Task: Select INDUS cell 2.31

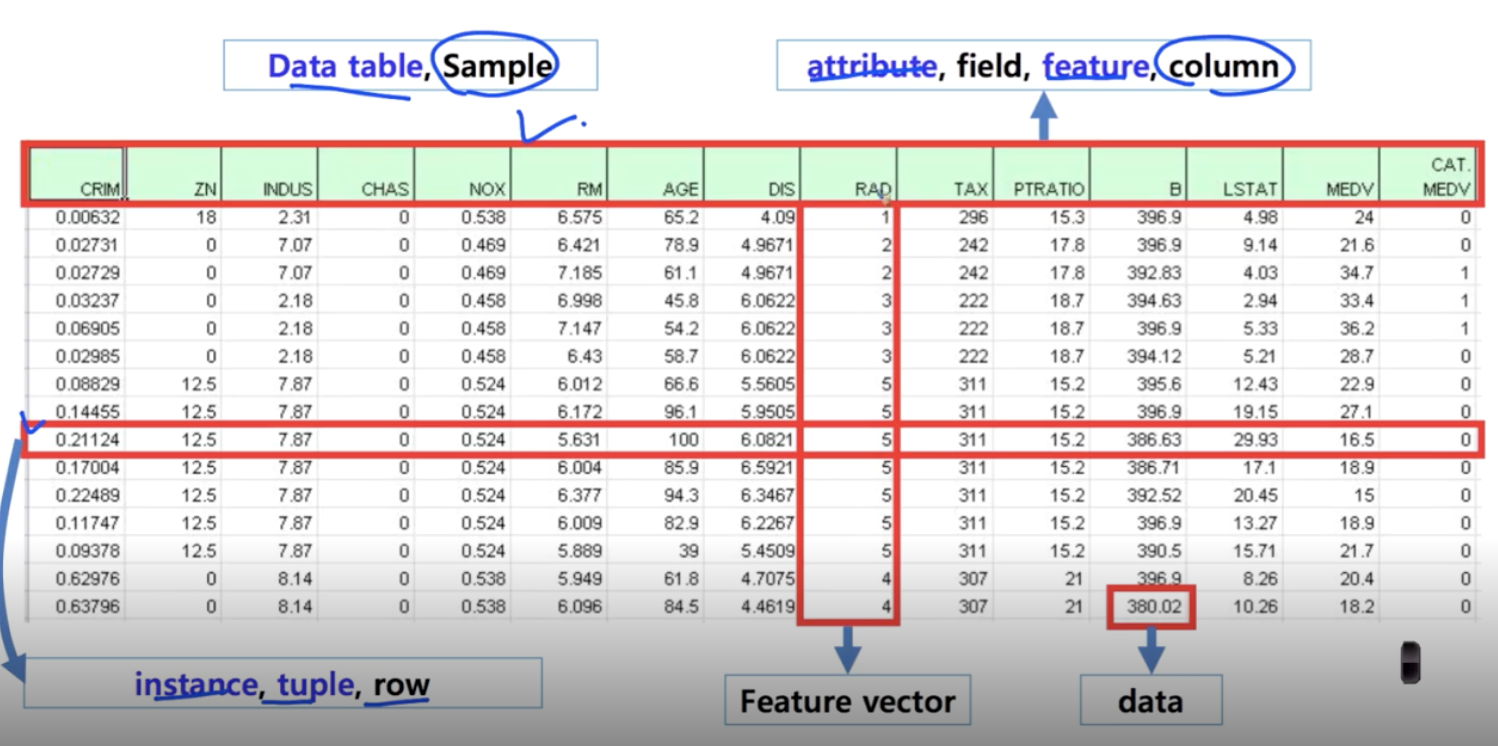Action: pos(294,217)
